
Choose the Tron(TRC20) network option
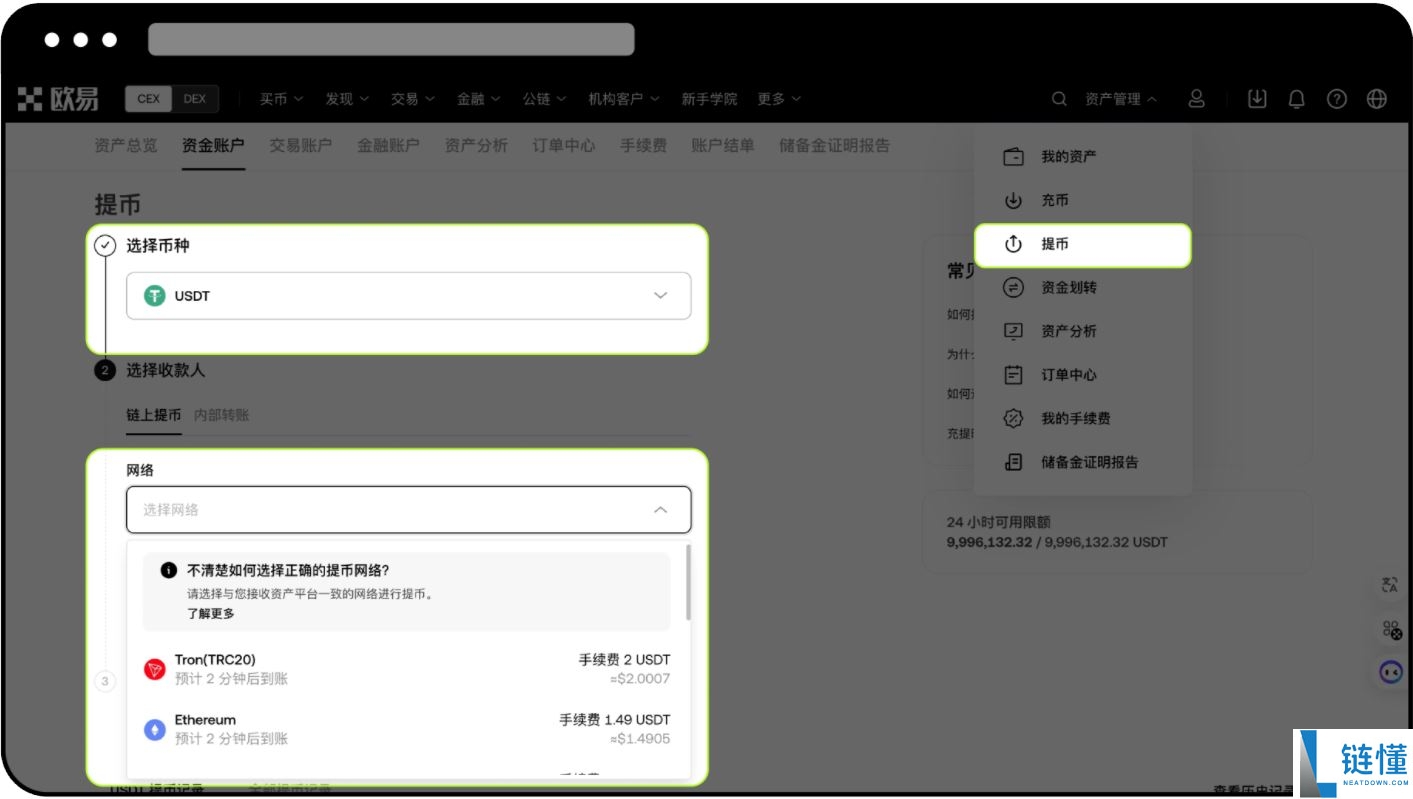tap(408, 670)
